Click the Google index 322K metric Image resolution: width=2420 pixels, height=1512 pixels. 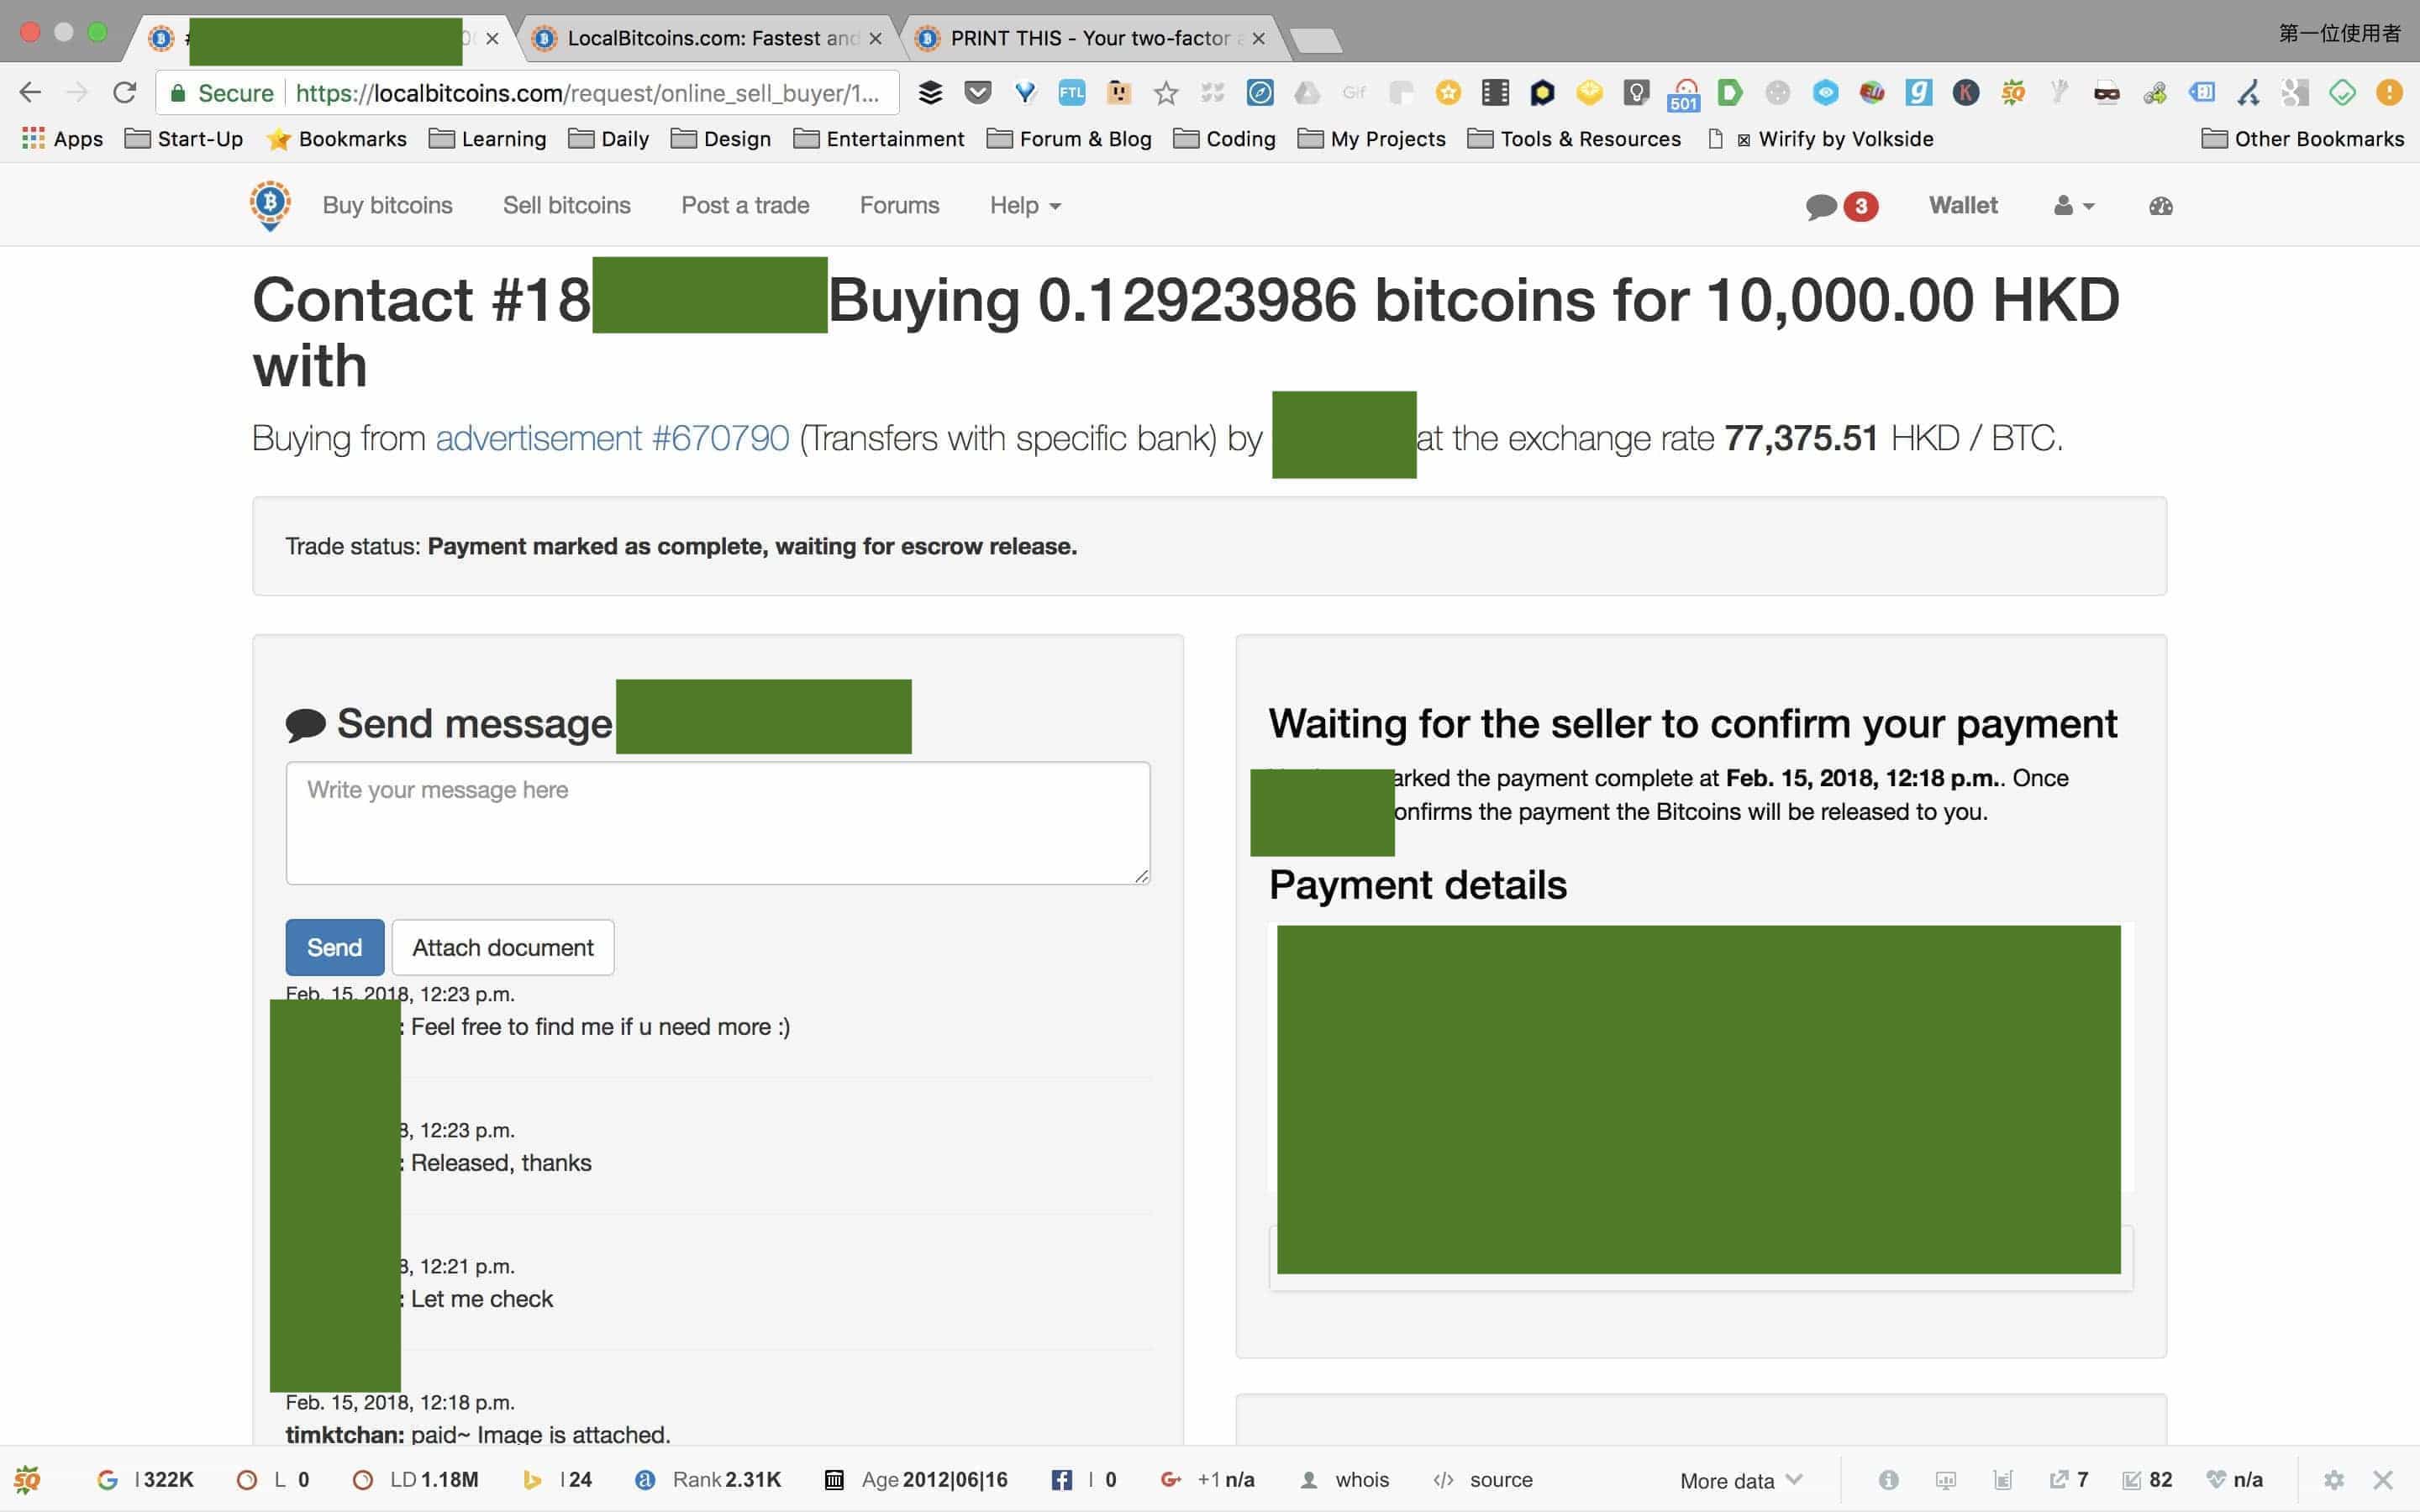[146, 1480]
